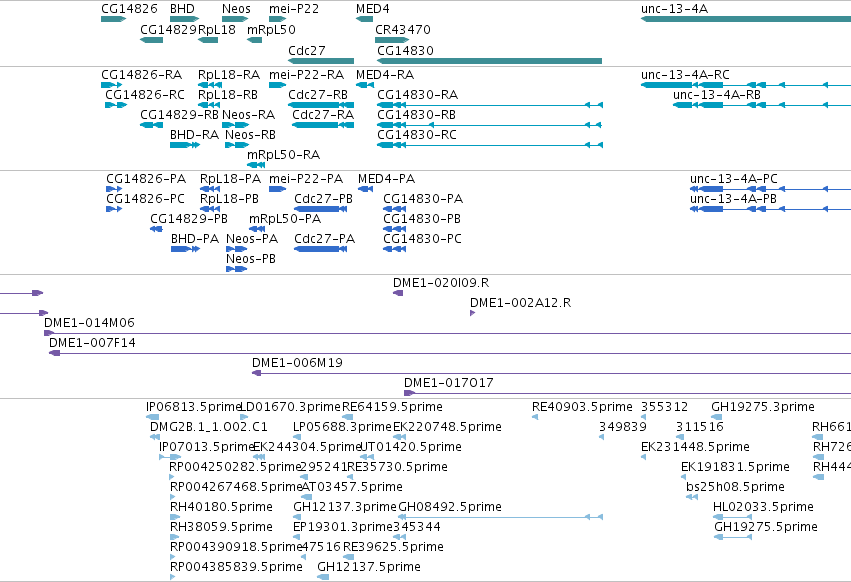This screenshot has height=582, width=851.
Task: Select the mei-P22-PA protein label
Action: (306, 179)
